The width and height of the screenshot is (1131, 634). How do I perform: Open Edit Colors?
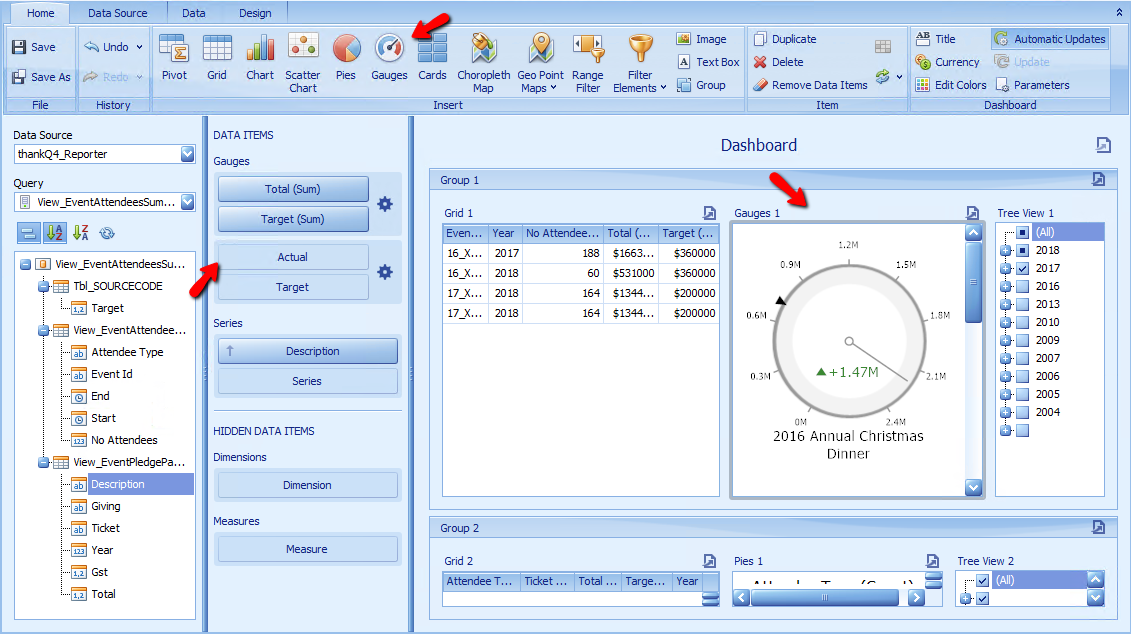pyautogui.click(x=951, y=85)
